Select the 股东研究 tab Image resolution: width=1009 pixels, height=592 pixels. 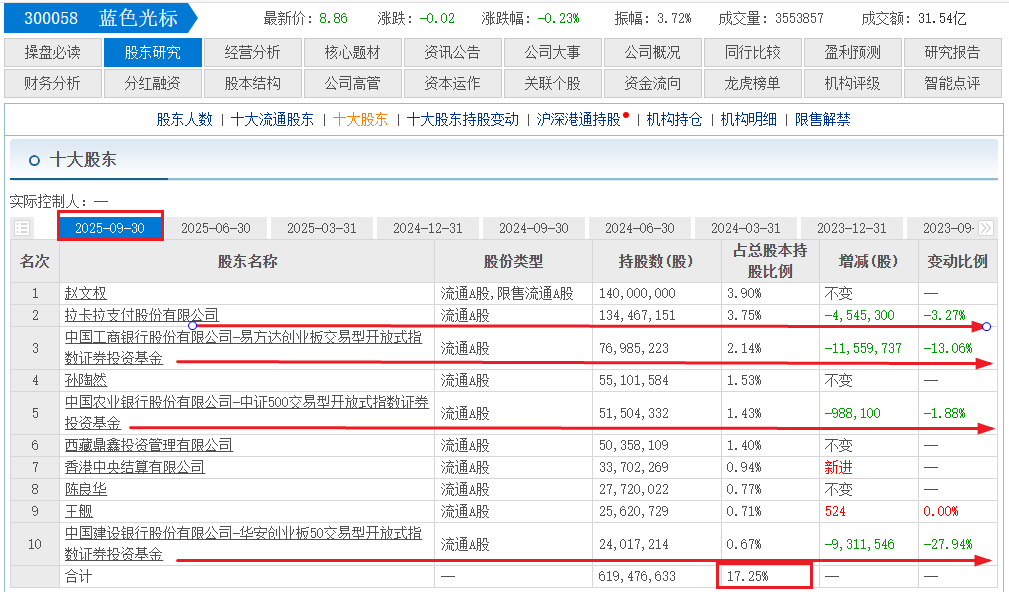[x=153, y=52]
